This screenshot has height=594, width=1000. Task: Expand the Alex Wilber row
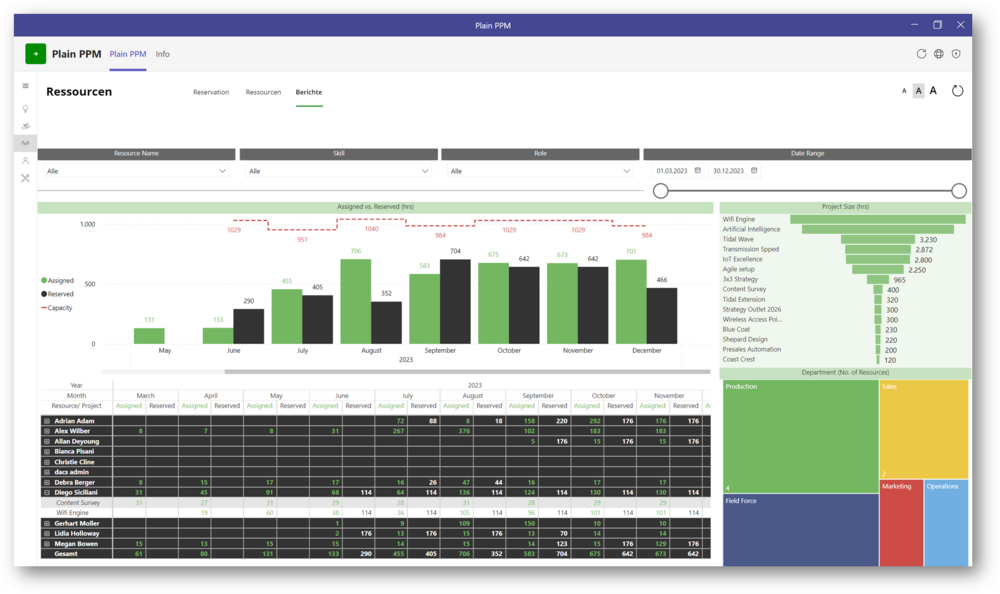46,431
